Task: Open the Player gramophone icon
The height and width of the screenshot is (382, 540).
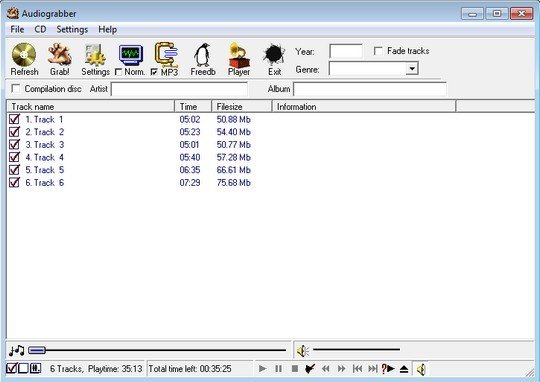Action: (x=239, y=55)
